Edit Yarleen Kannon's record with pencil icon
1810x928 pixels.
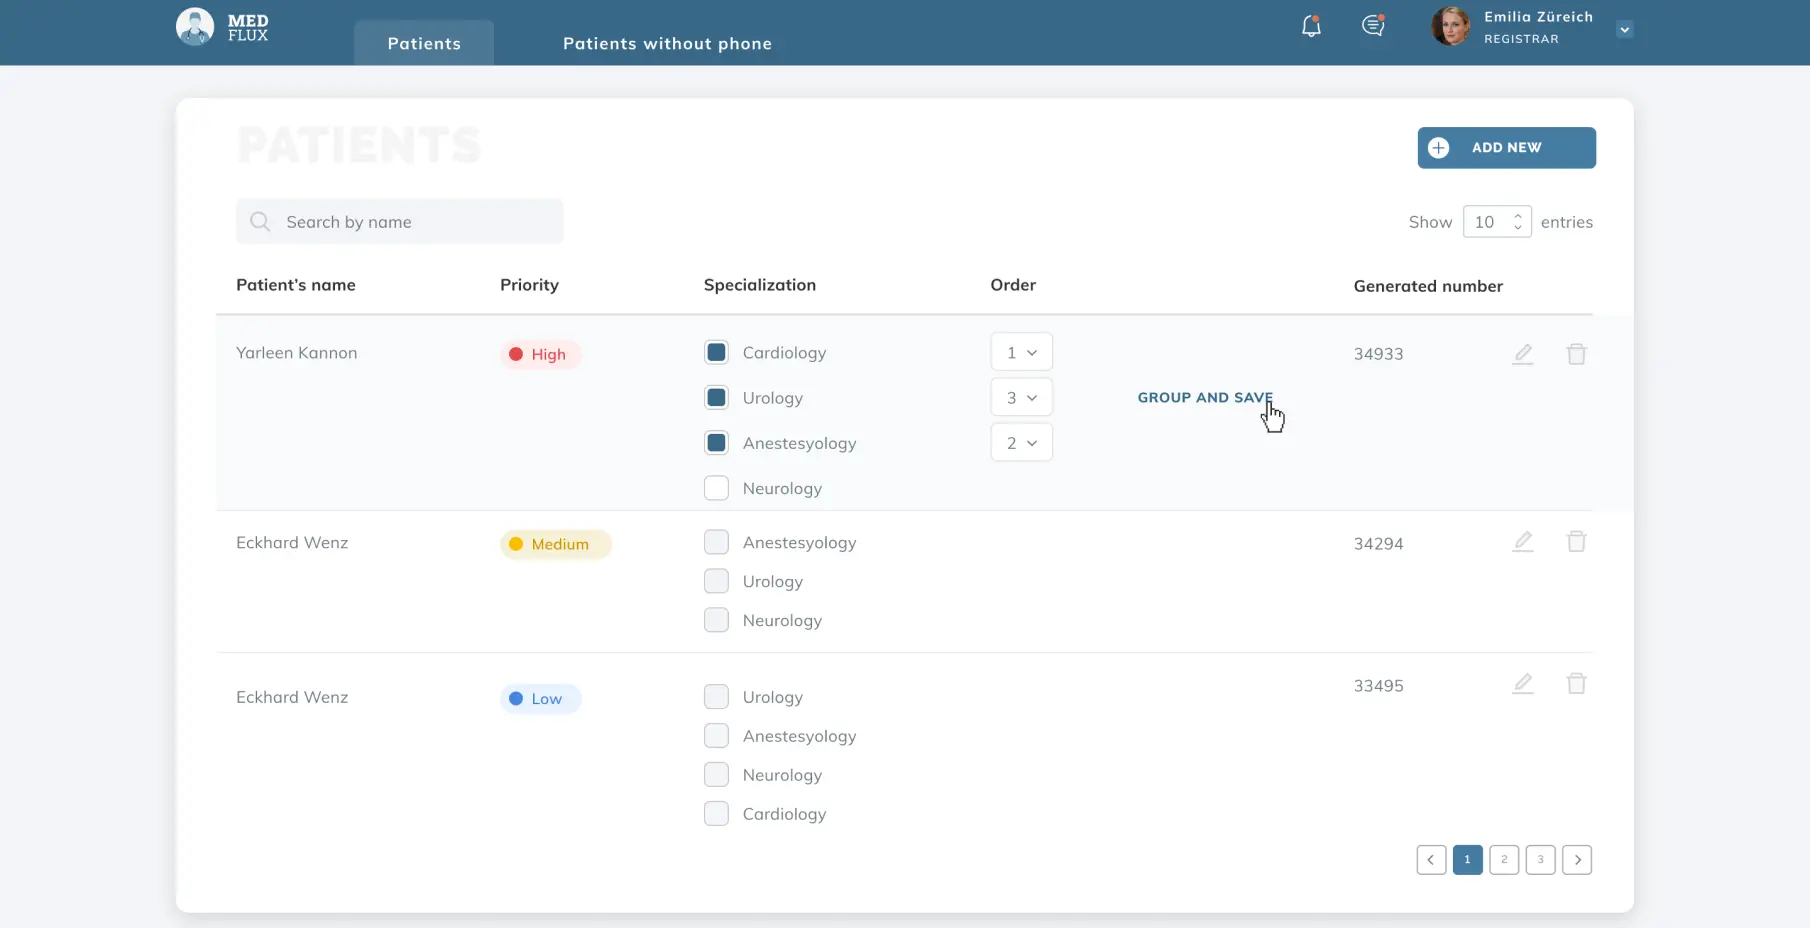click(x=1522, y=354)
